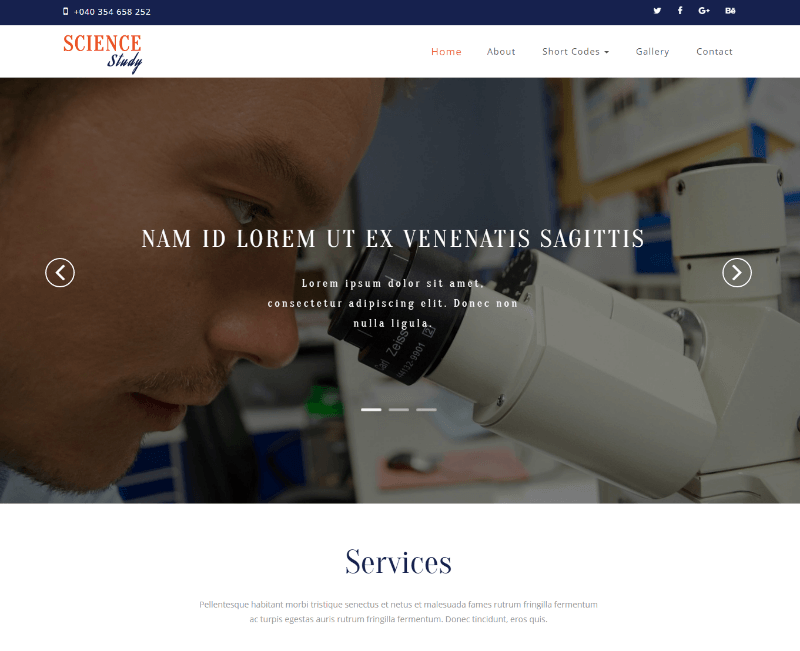
Task: Click the phone number +040 354 658 252
Action: pos(112,12)
